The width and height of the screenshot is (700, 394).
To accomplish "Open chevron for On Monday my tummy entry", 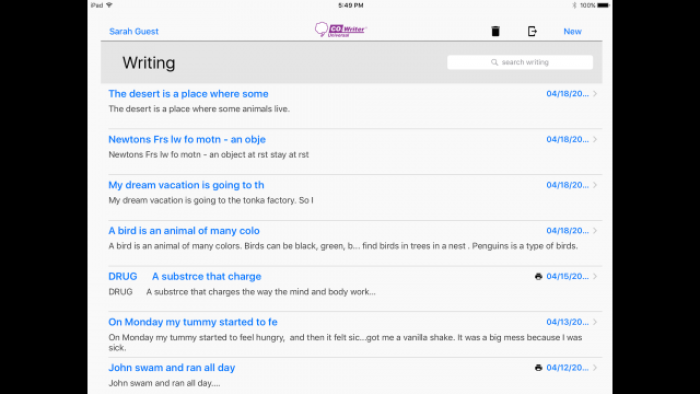I will coord(595,322).
